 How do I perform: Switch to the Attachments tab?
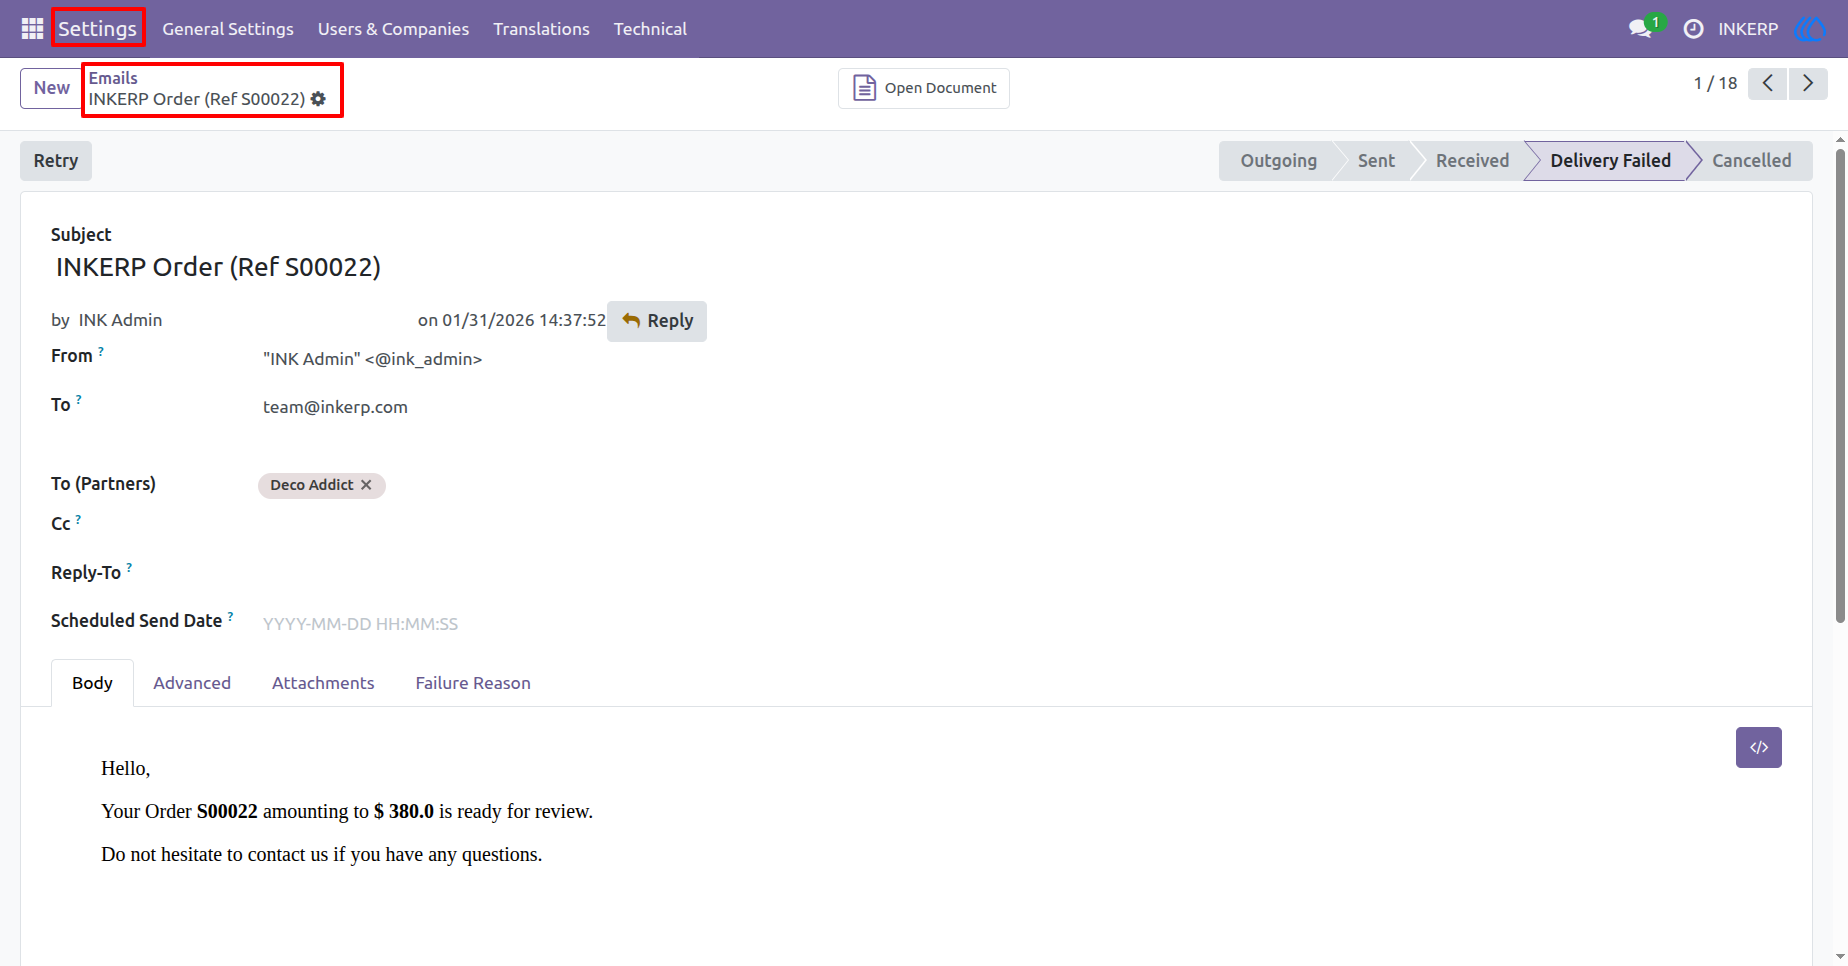[323, 683]
